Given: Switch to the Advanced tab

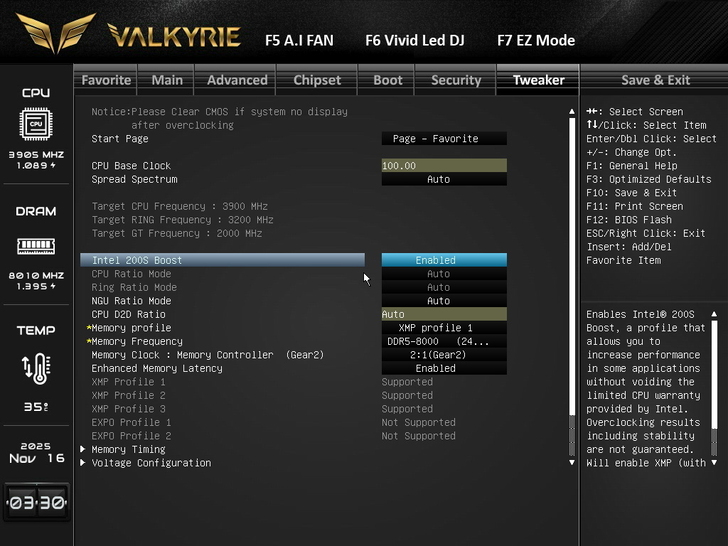Looking at the screenshot, I should coord(237,80).
